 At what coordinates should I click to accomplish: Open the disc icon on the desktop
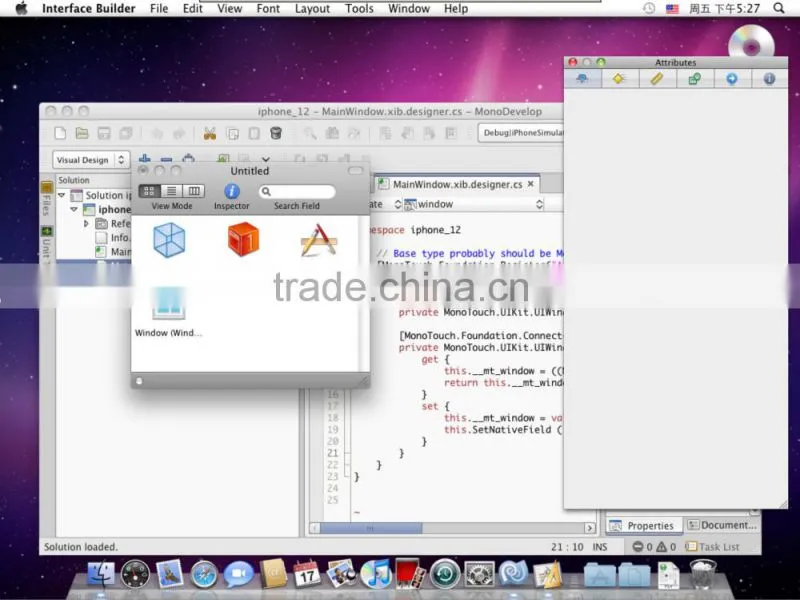(751, 45)
